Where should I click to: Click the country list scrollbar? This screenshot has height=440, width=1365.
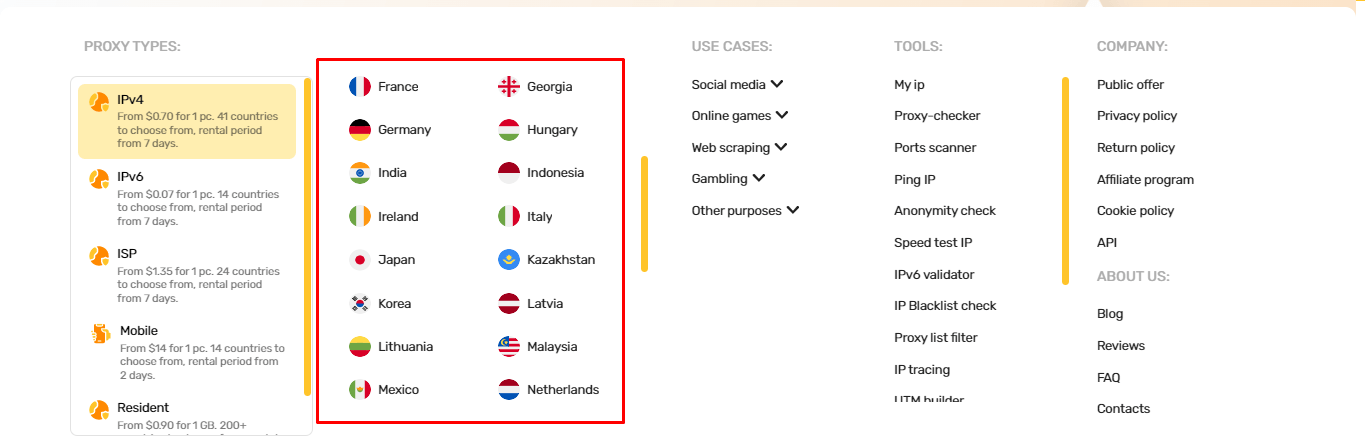point(645,213)
